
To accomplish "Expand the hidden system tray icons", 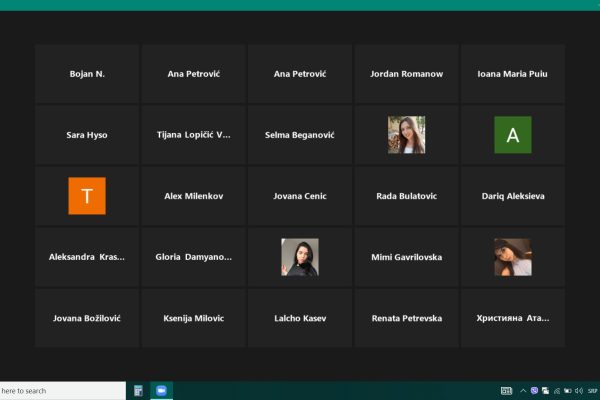I will (x=523, y=391).
